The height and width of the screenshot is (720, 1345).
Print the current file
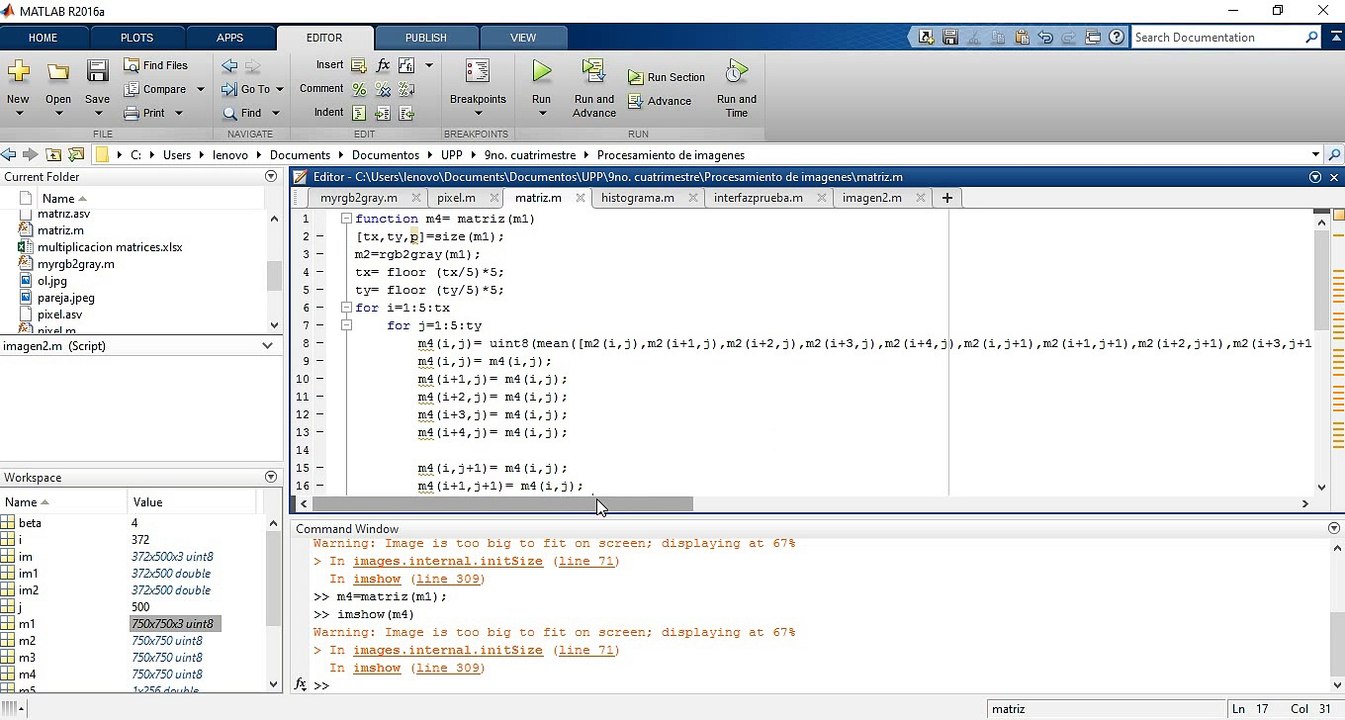pyautogui.click(x=145, y=113)
